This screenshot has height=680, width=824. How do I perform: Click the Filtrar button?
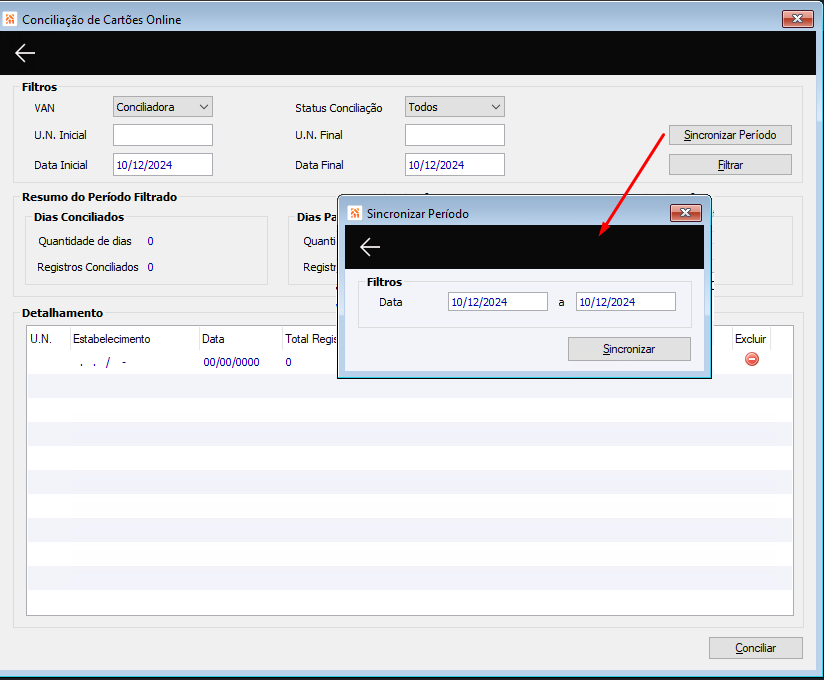point(730,165)
